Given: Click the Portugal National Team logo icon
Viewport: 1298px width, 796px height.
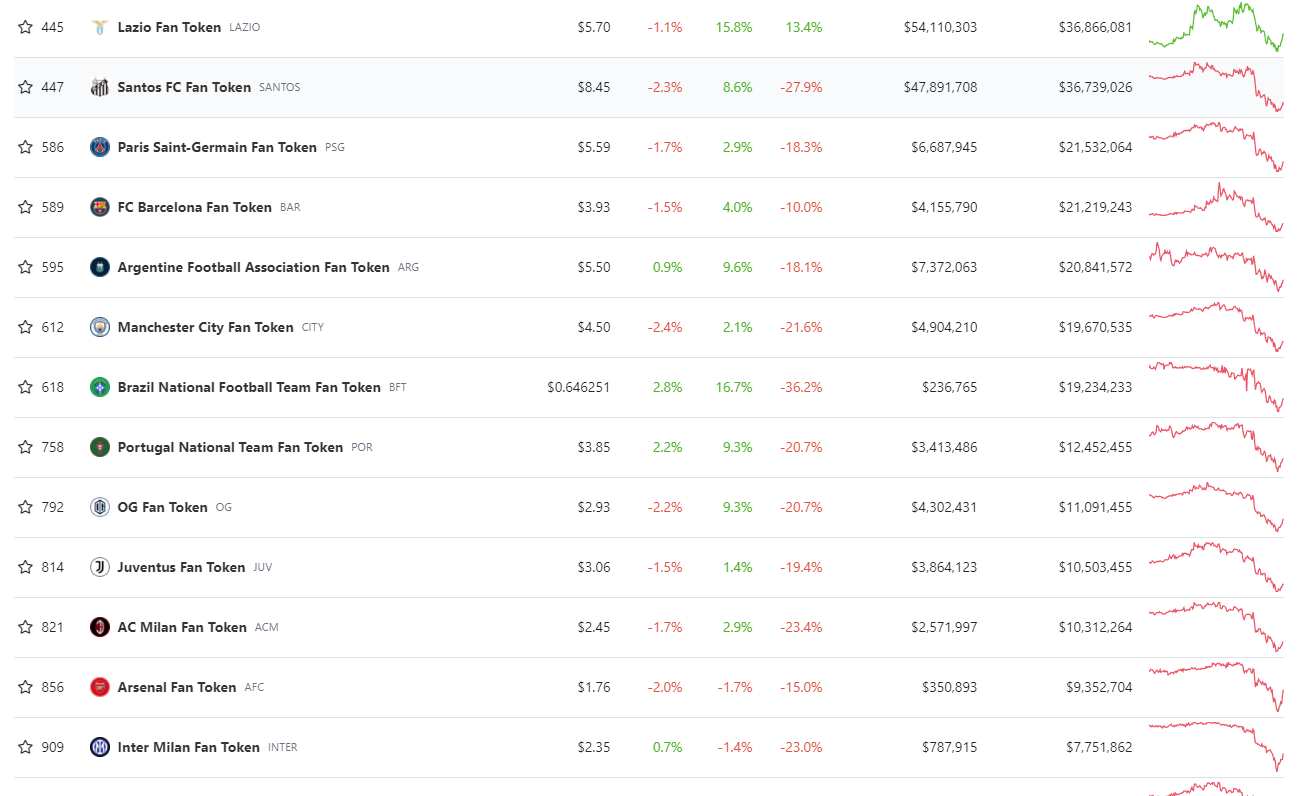Looking at the screenshot, I should [99, 447].
